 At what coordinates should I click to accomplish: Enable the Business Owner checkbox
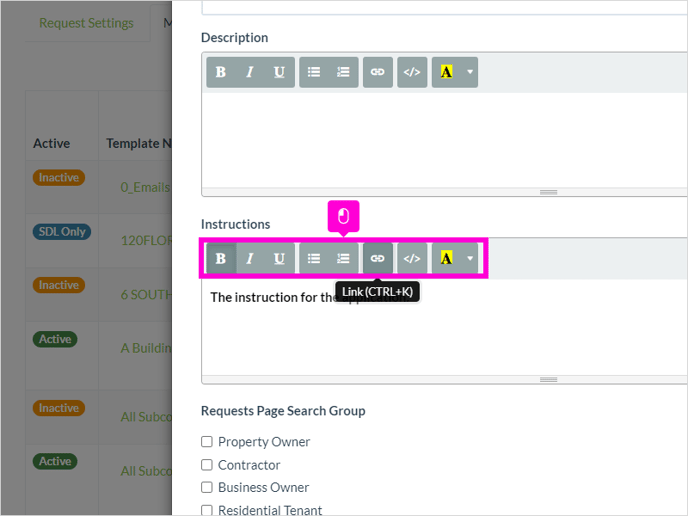(x=207, y=487)
